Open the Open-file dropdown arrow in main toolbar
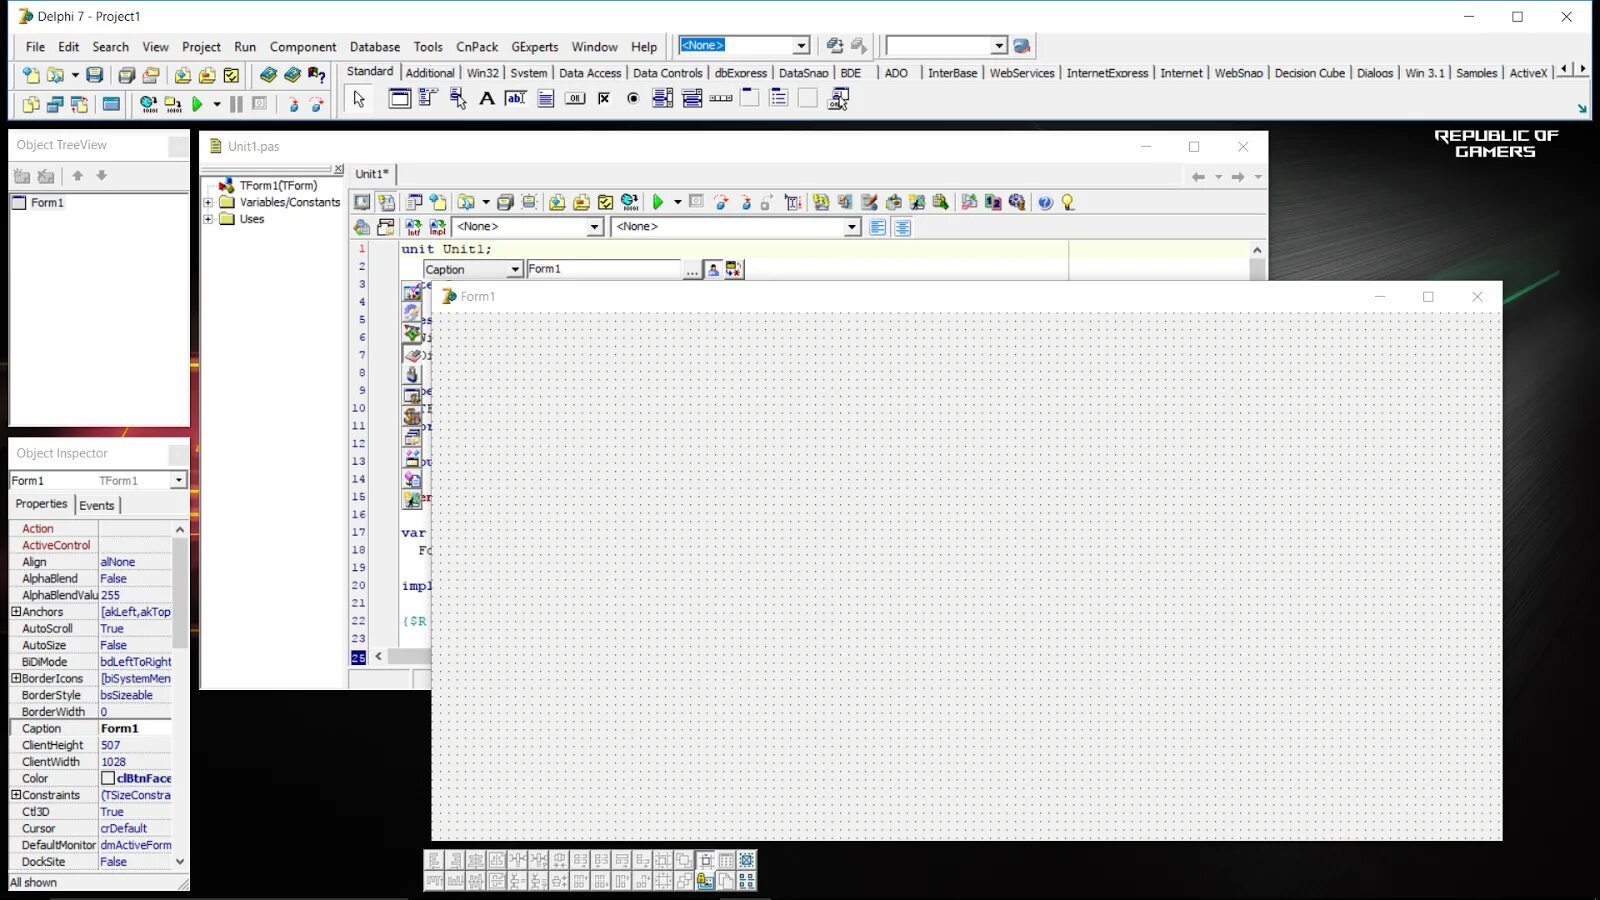1600x900 pixels. point(74,75)
